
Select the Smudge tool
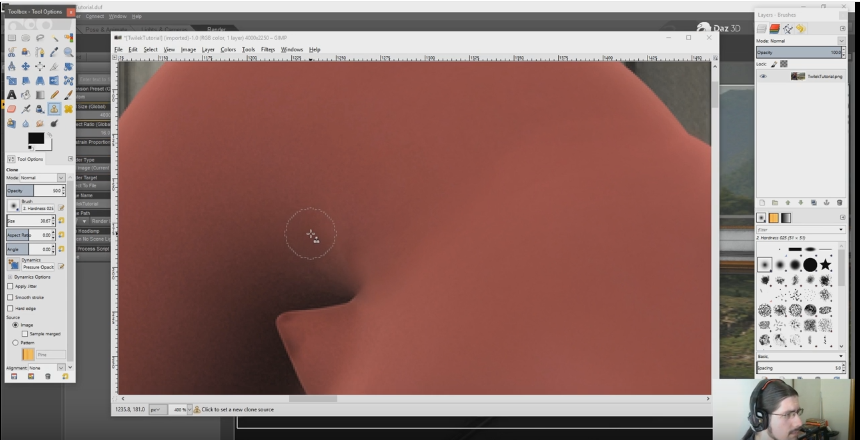point(40,123)
